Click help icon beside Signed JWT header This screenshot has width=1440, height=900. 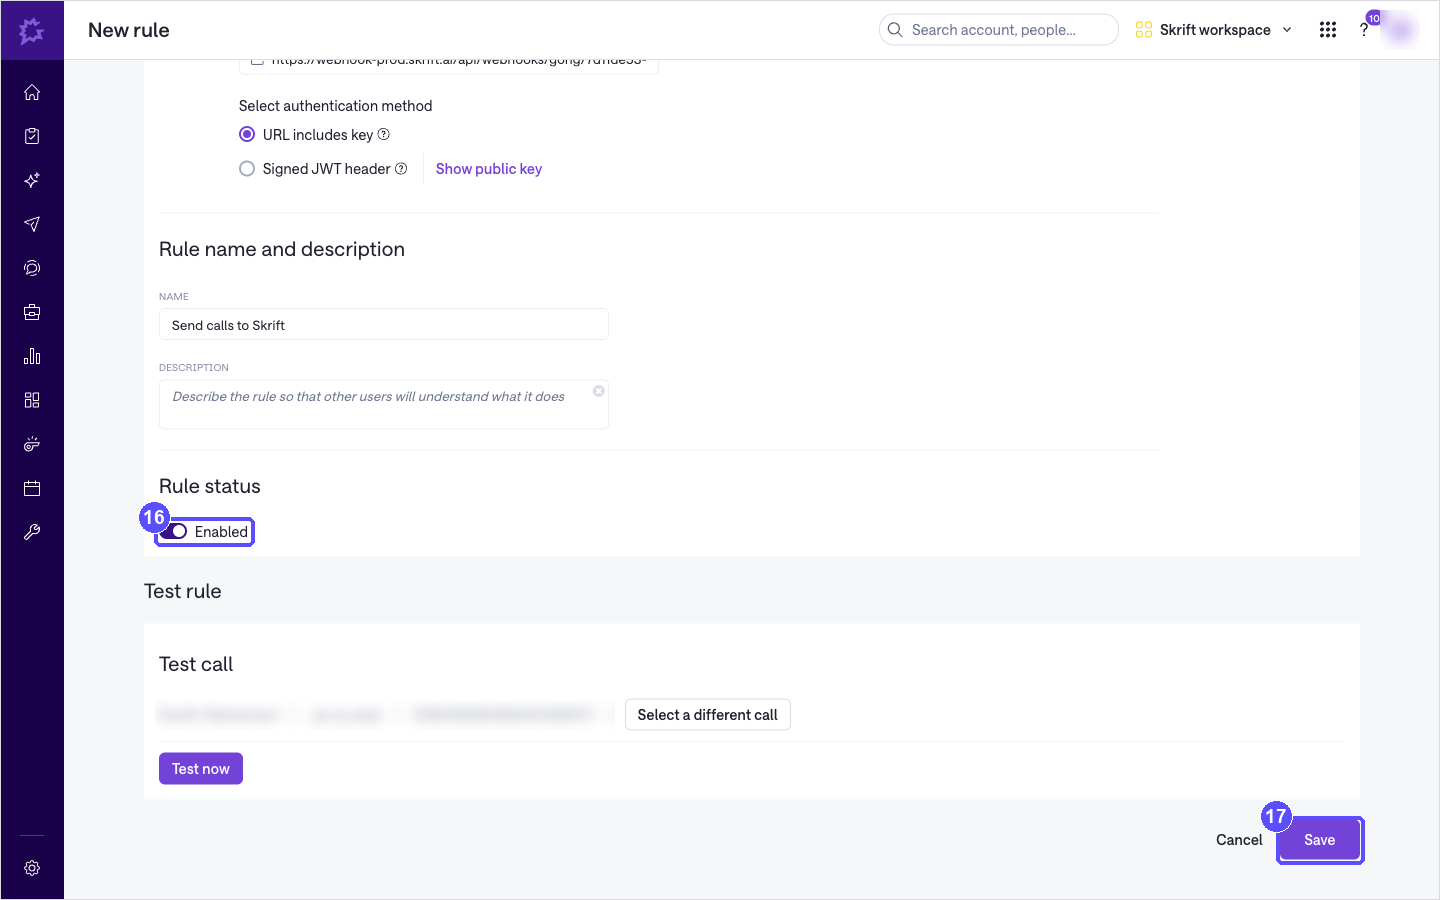pyautogui.click(x=401, y=169)
